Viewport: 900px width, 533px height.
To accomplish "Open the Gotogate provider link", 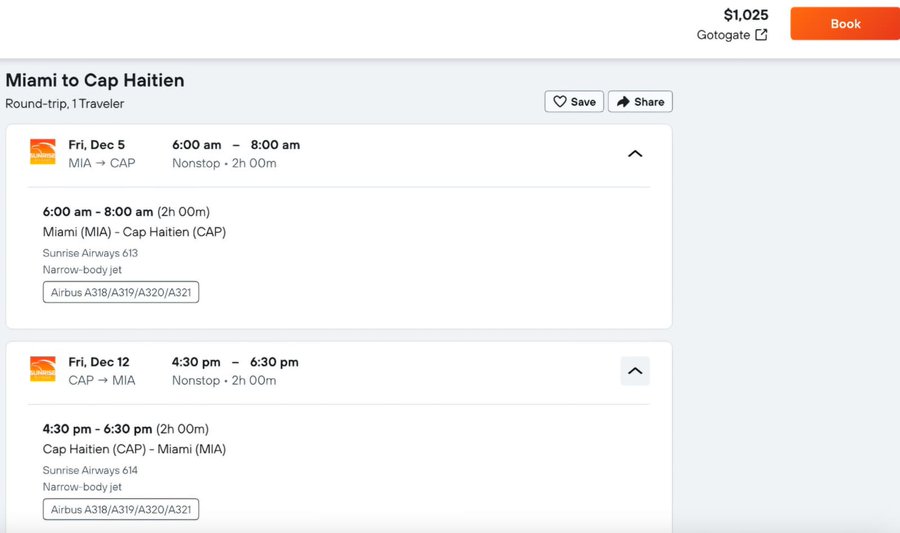I will click(x=723, y=35).
